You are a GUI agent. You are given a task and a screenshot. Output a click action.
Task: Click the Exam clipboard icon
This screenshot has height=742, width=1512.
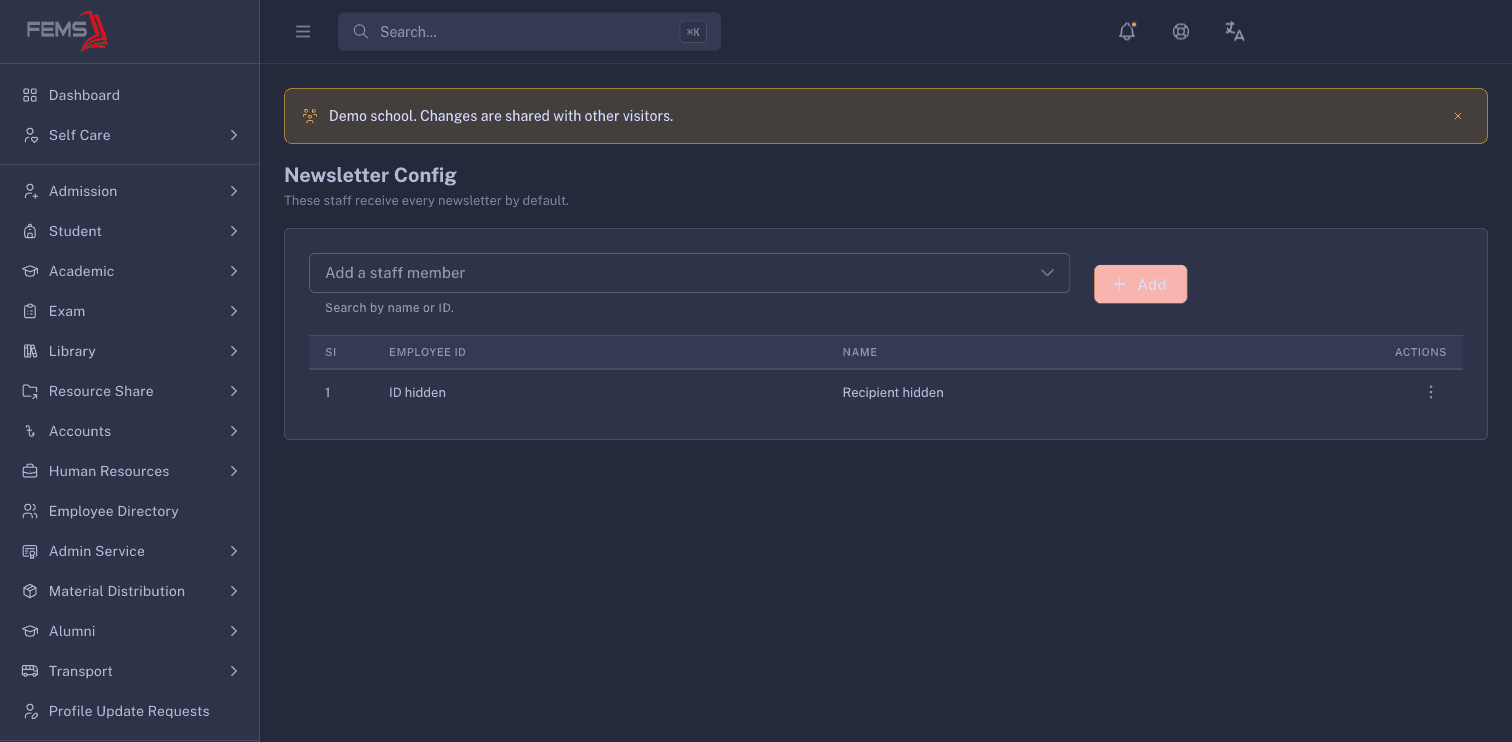(x=30, y=311)
